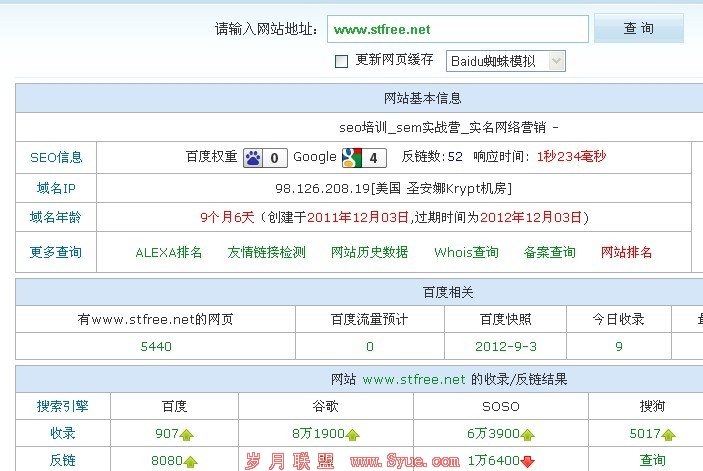Click green arrow next to 8080 backlinks

pyautogui.click(x=191, y=461)
